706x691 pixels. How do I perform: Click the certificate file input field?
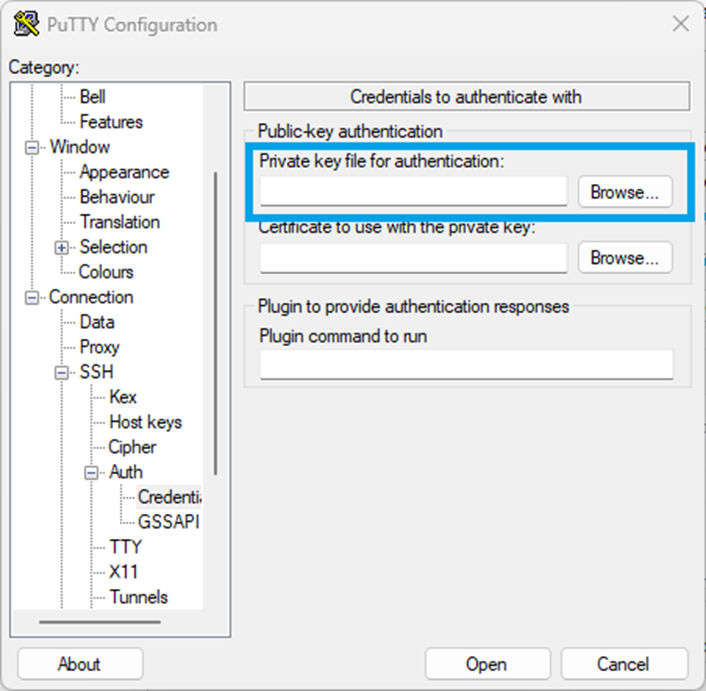point(413,258)
